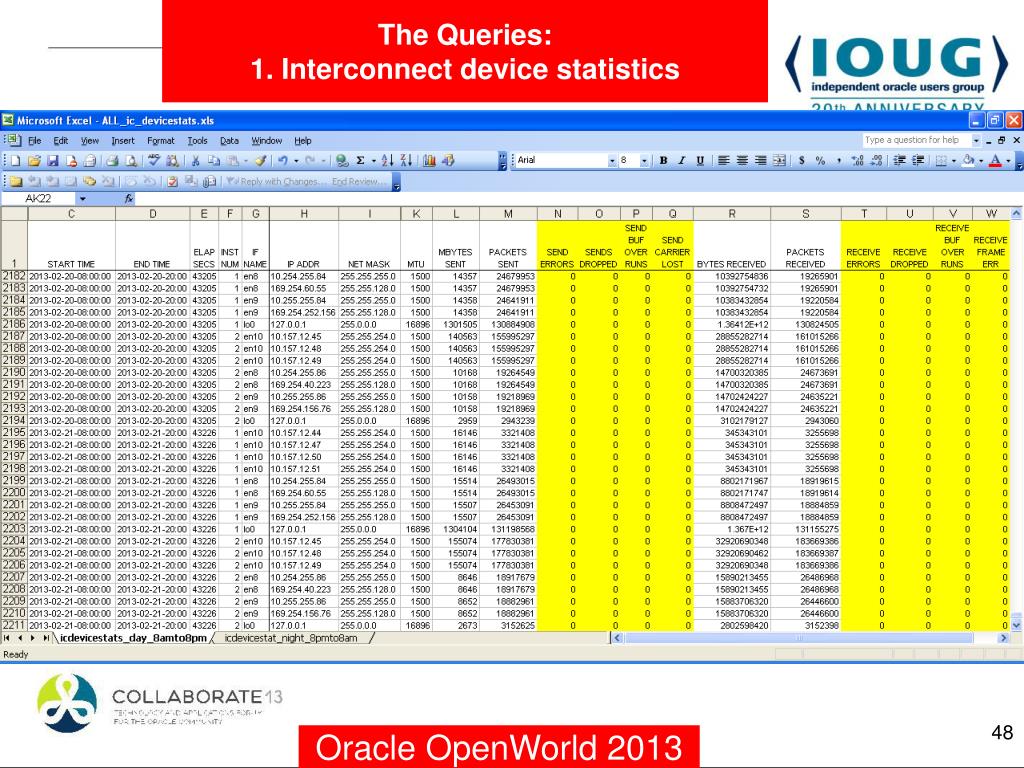Center the cell text
Image resolution: width=1024 pixels, height=768 pixels.
[742, 161]
